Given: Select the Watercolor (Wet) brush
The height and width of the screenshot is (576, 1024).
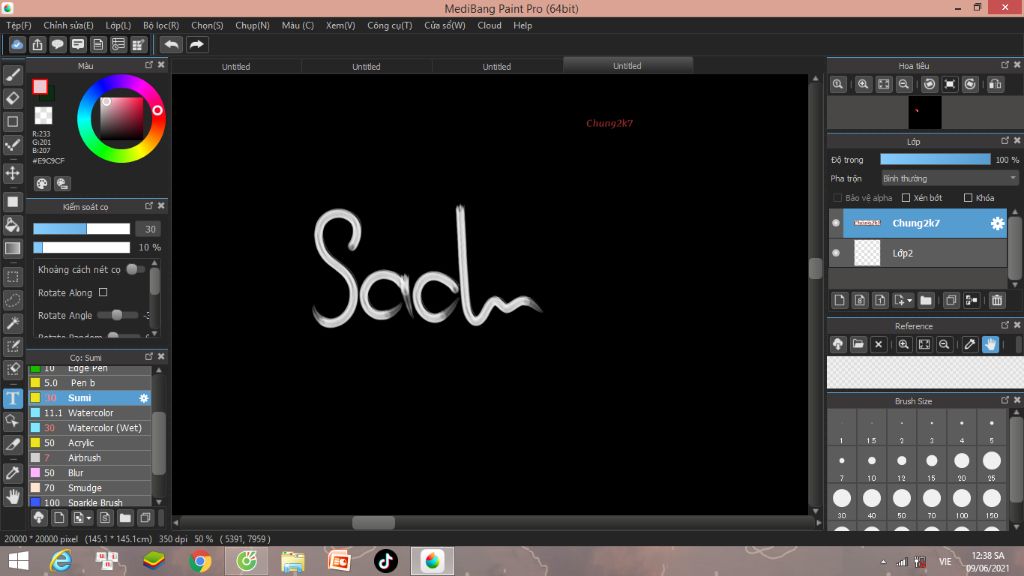Looking at the screenshot, I should point(90,428).
